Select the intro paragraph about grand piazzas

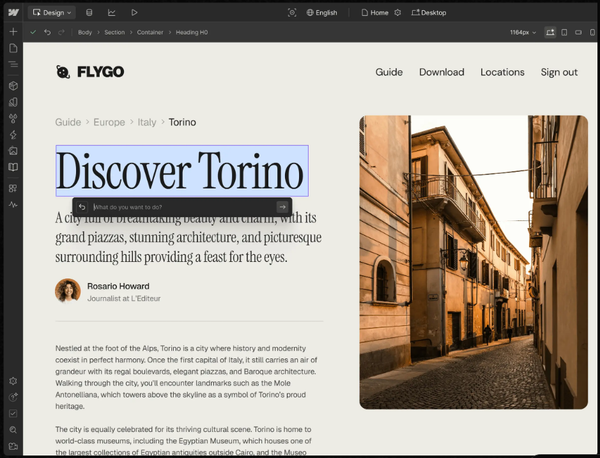point(189,237)
